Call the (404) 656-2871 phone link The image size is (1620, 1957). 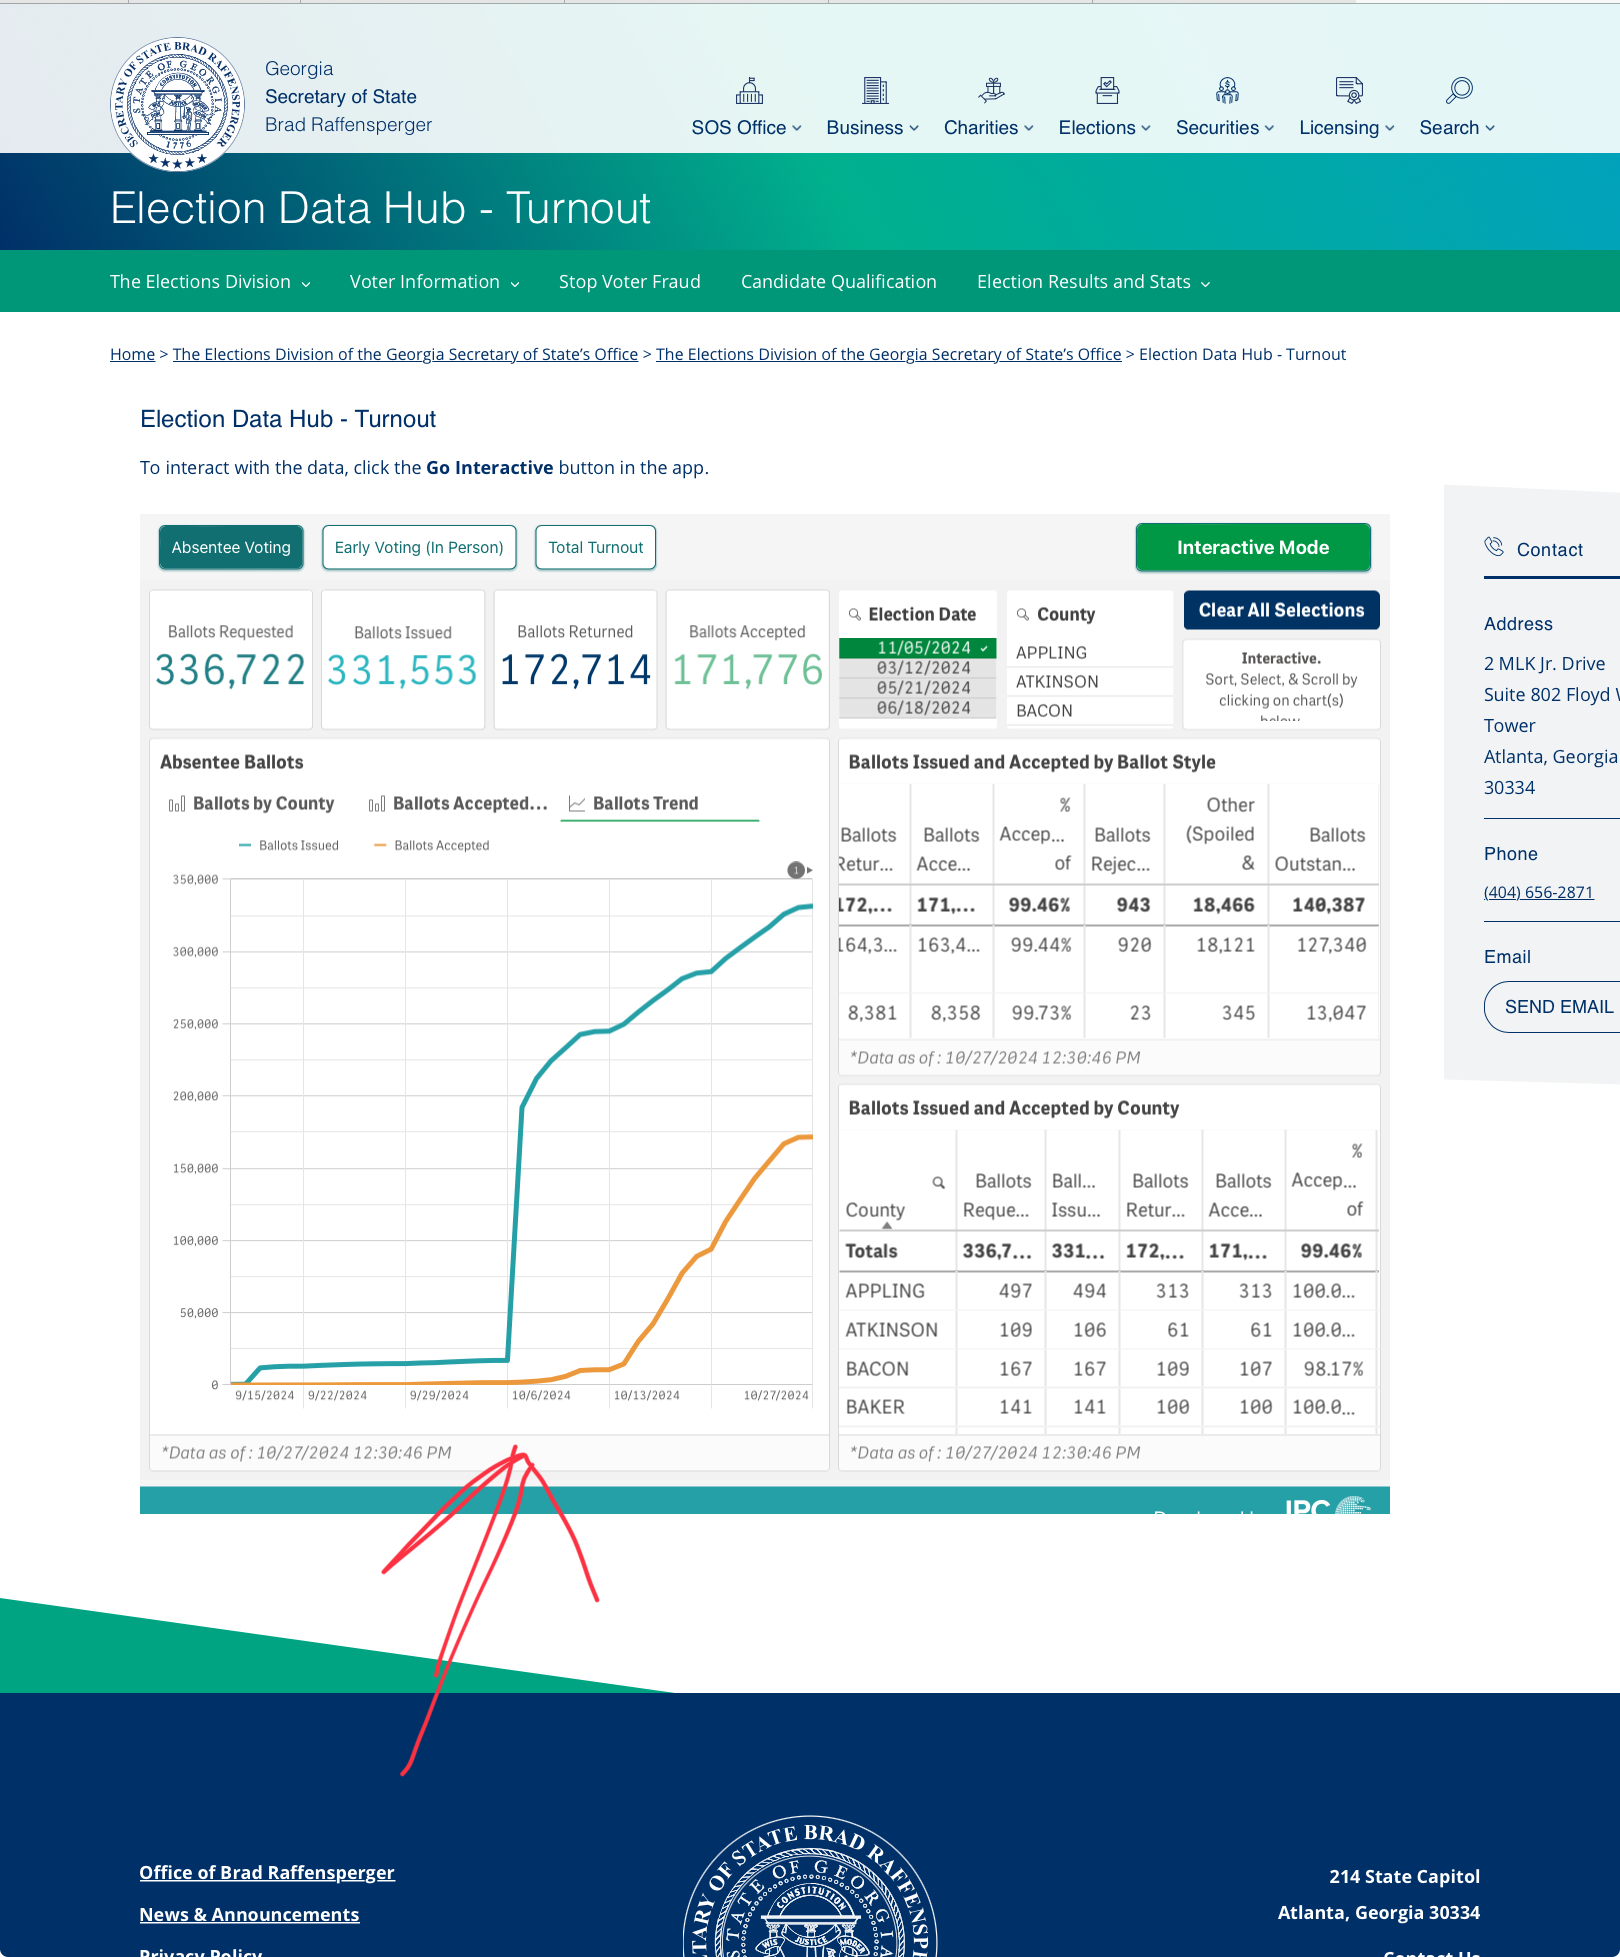tap(1538, 892)
